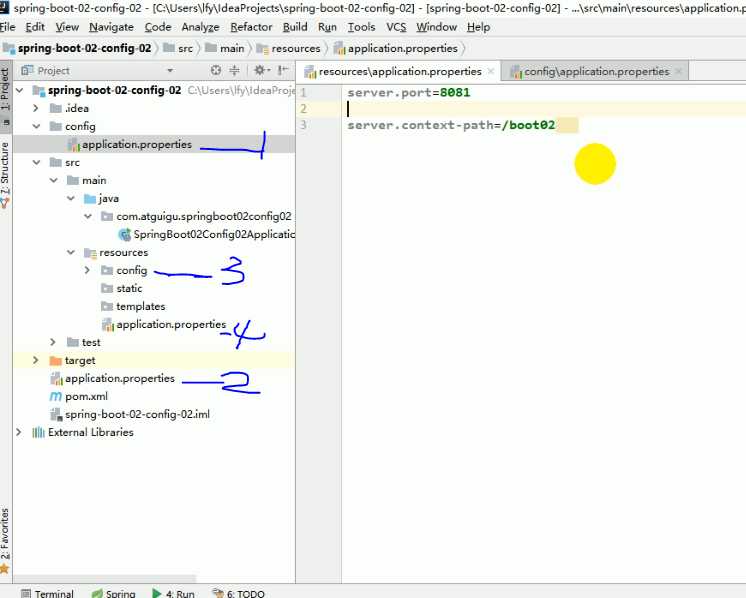Expand the test folder

[53, 343]
